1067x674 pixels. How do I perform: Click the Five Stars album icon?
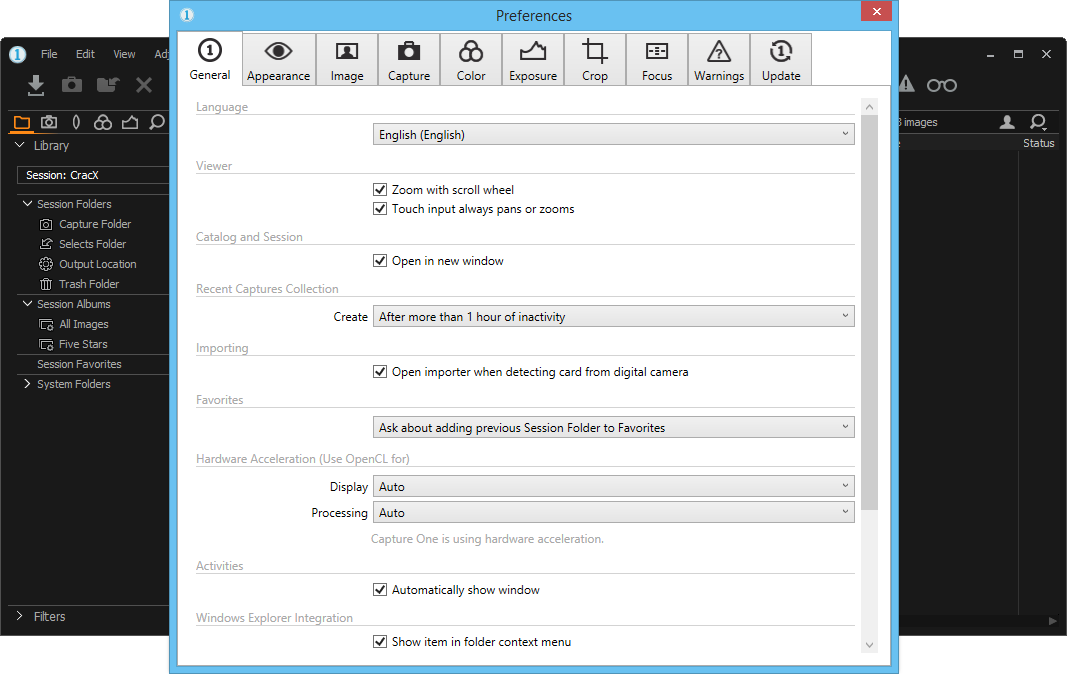(46, 344)
